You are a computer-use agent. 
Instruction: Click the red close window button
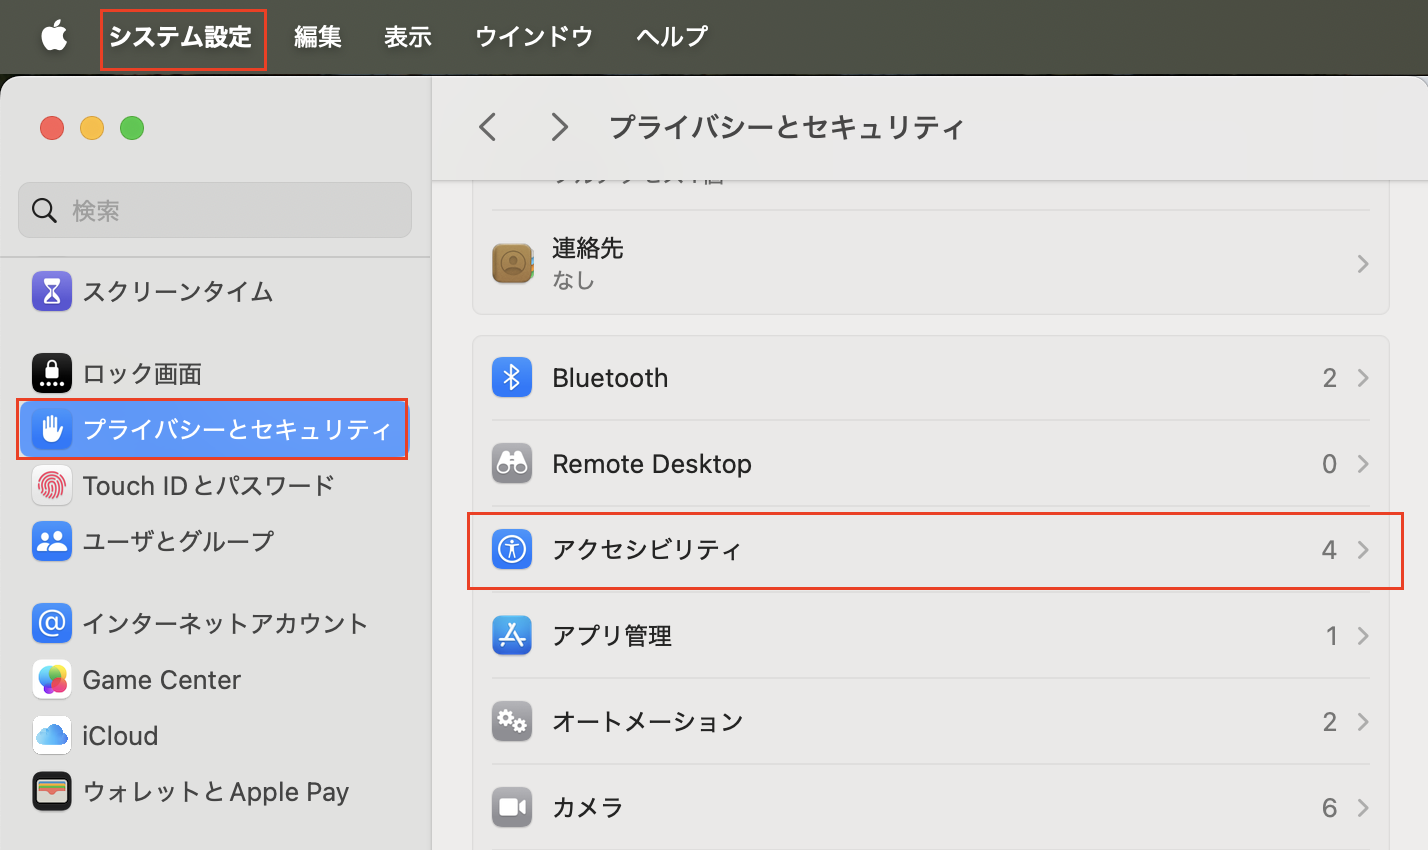(x=52, y=128)
